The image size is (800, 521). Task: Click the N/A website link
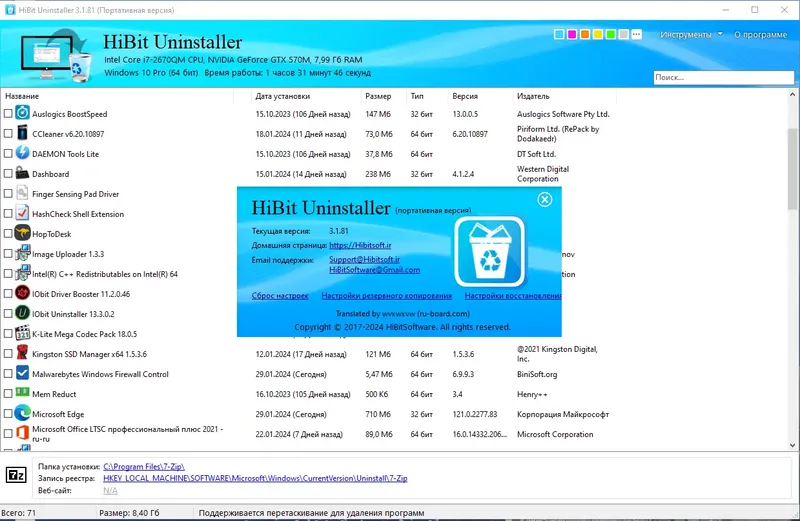[110, 490]
